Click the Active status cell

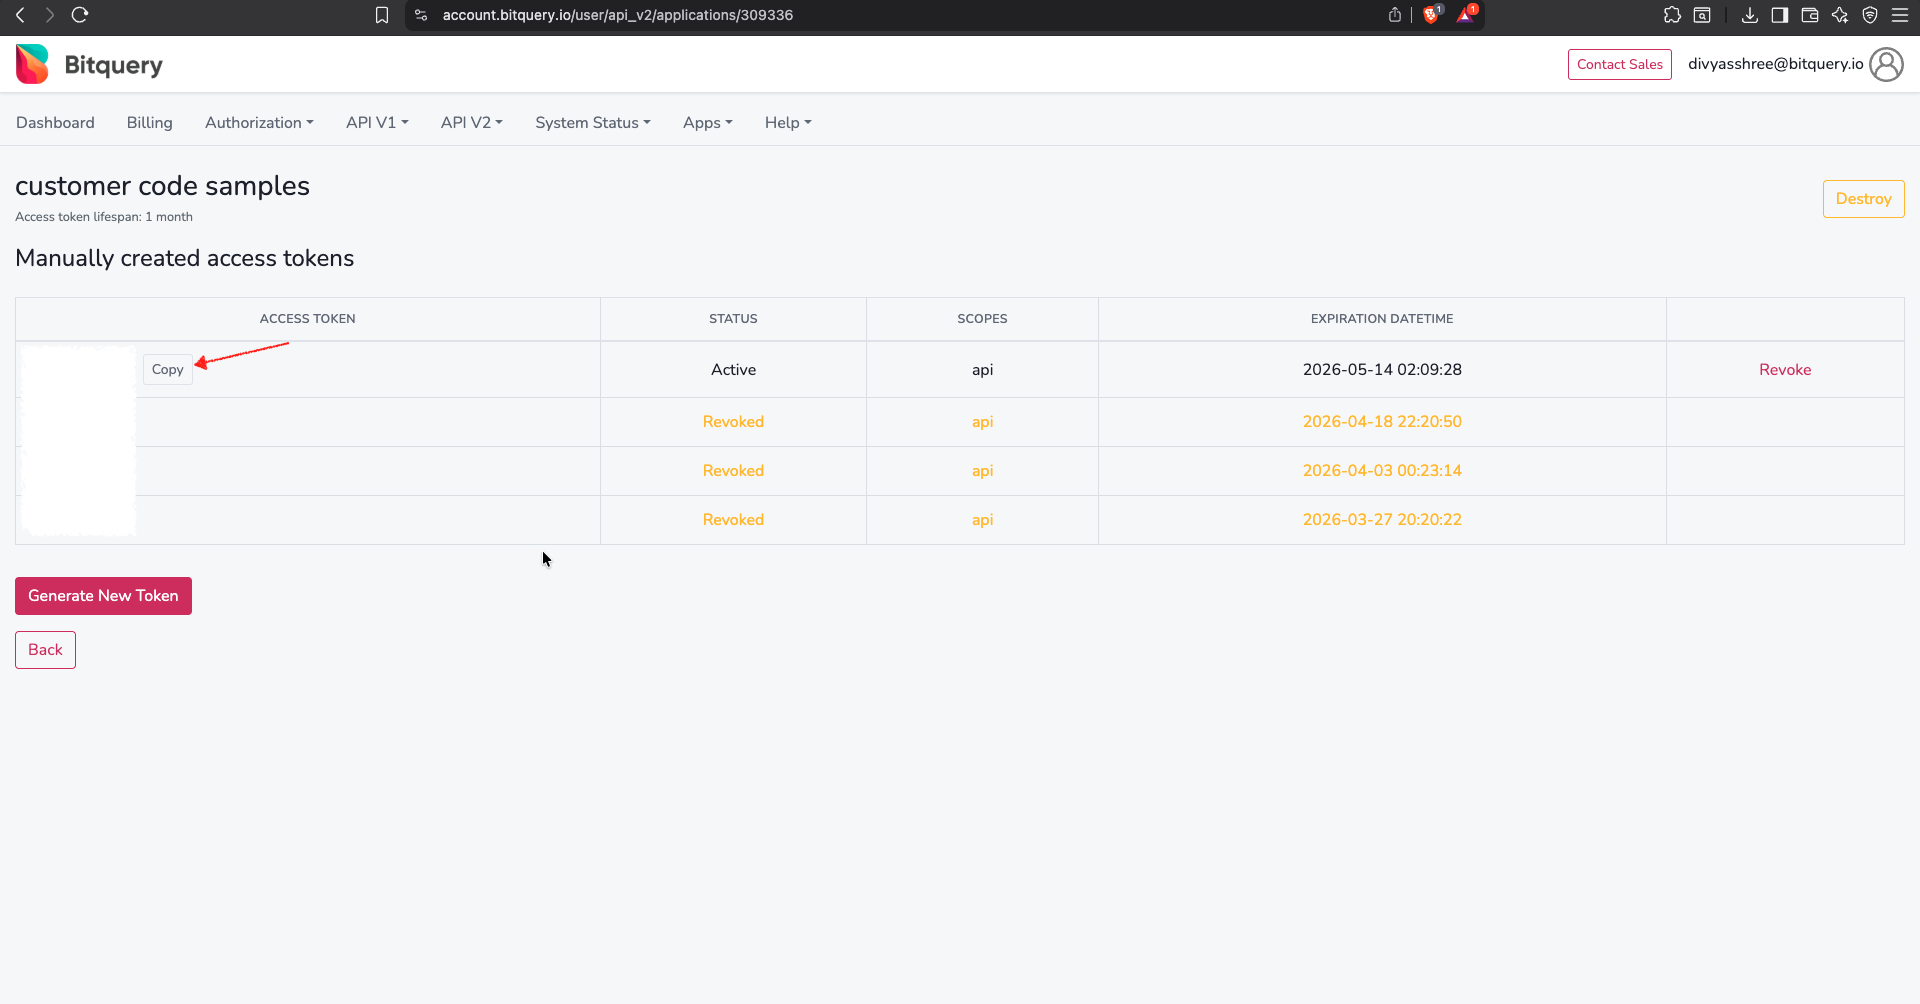click(x=733, y=370)
